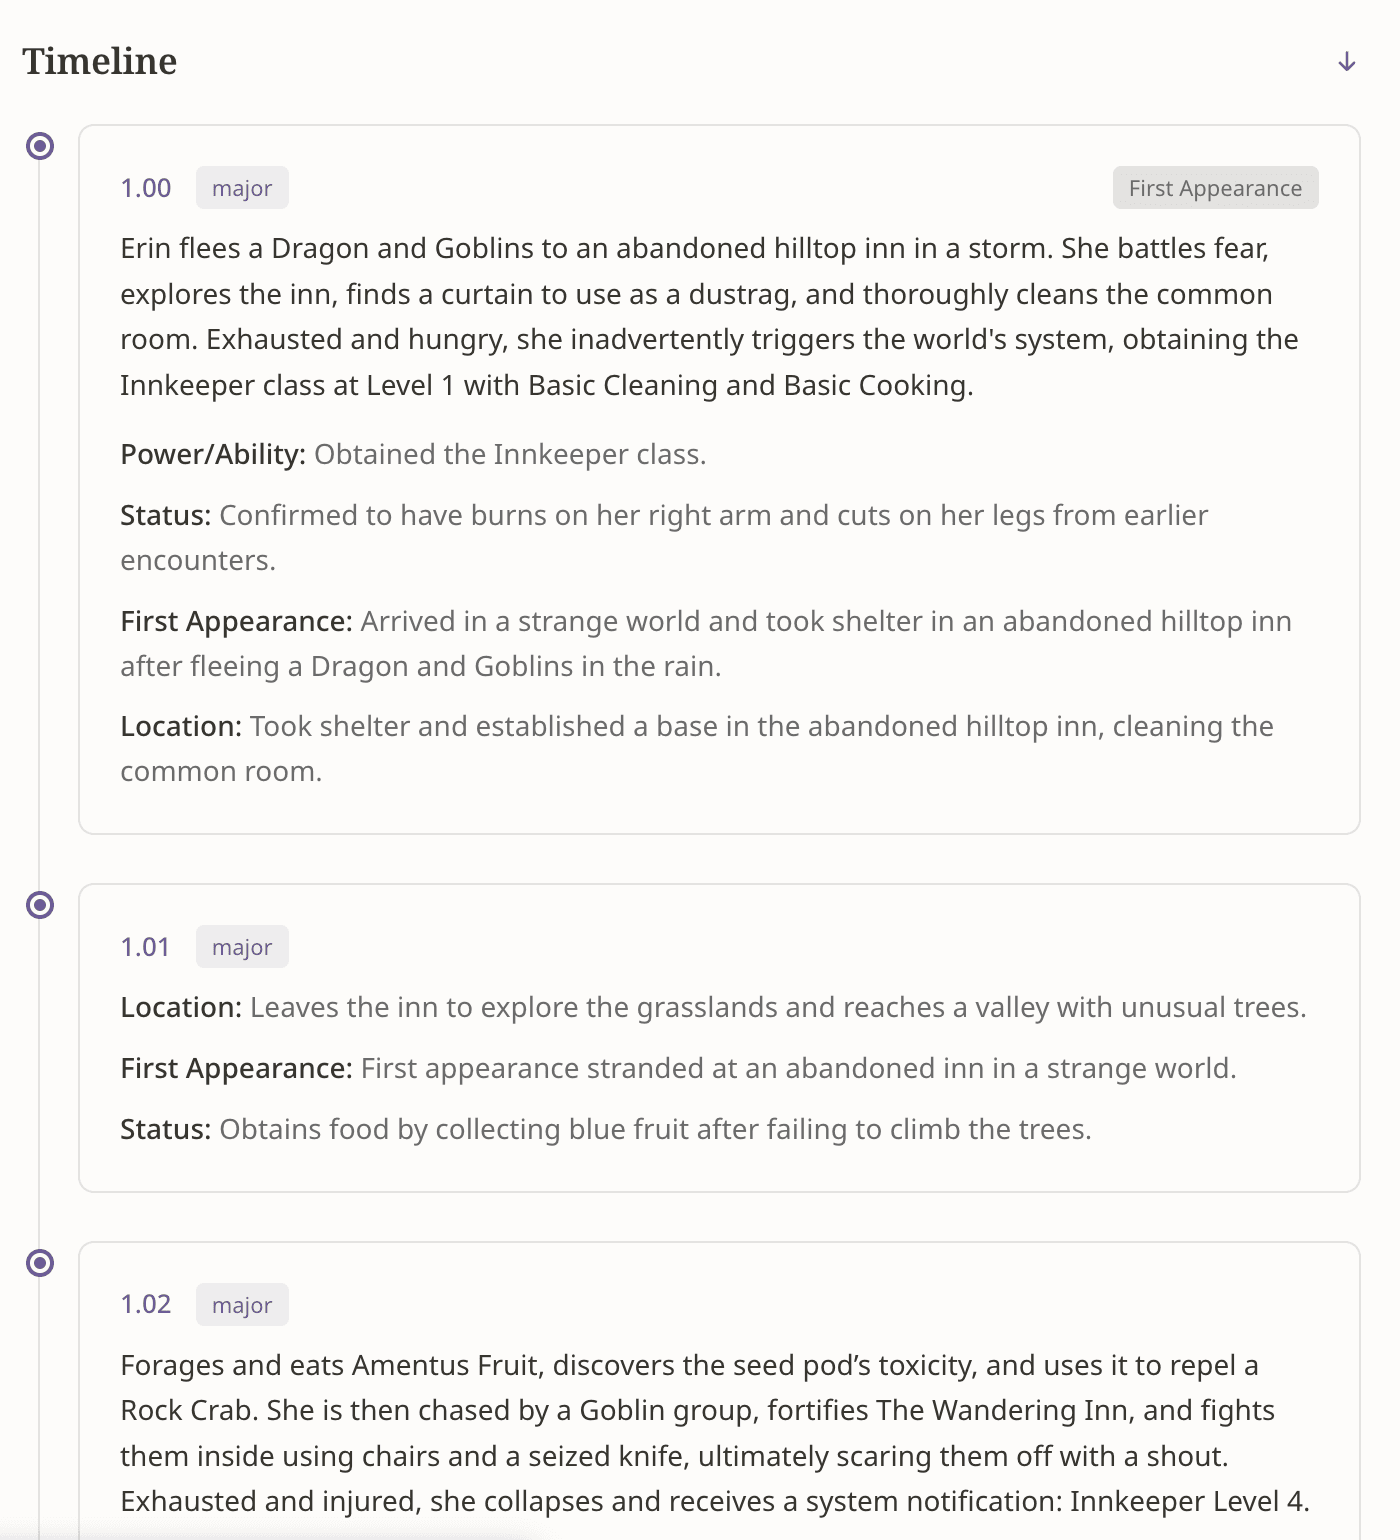The width and height of the screenshot is (1400, 1540).
Task: Select the version label 1.00
Action: tap(145, 187)
